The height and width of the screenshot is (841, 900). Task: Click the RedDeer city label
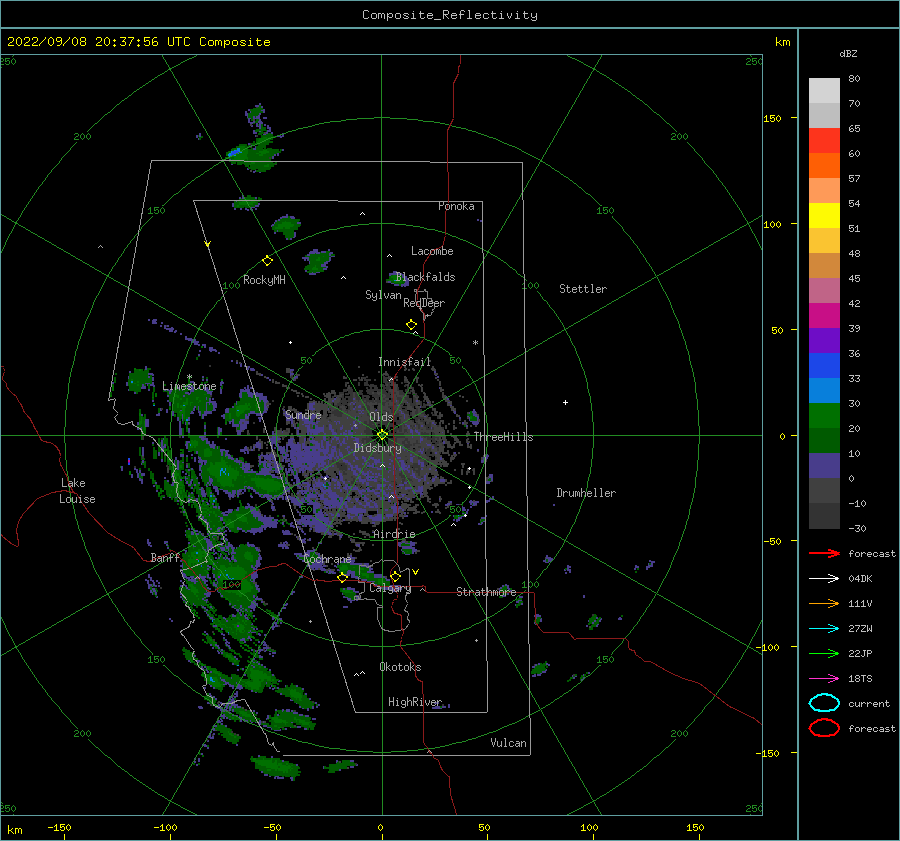tap(424, 303)
